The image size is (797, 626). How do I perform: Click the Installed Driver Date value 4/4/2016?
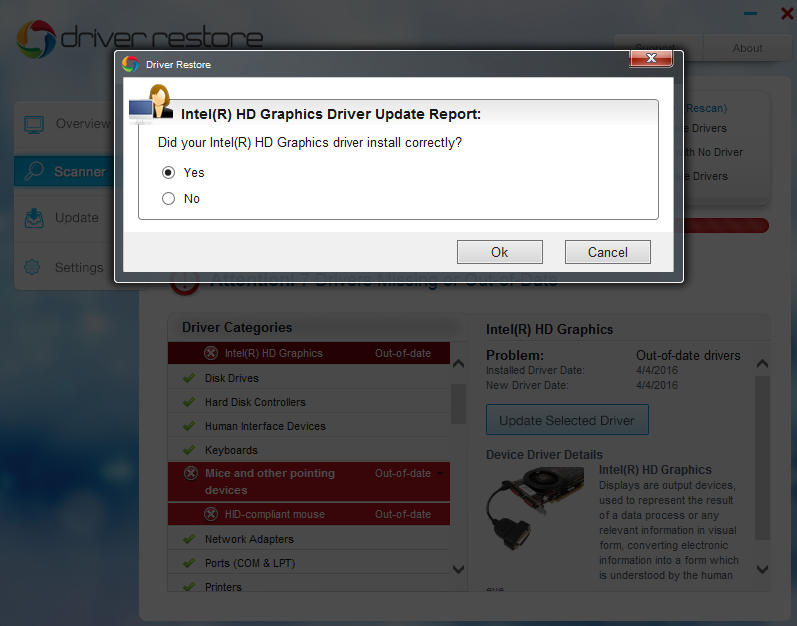point(657,370)
